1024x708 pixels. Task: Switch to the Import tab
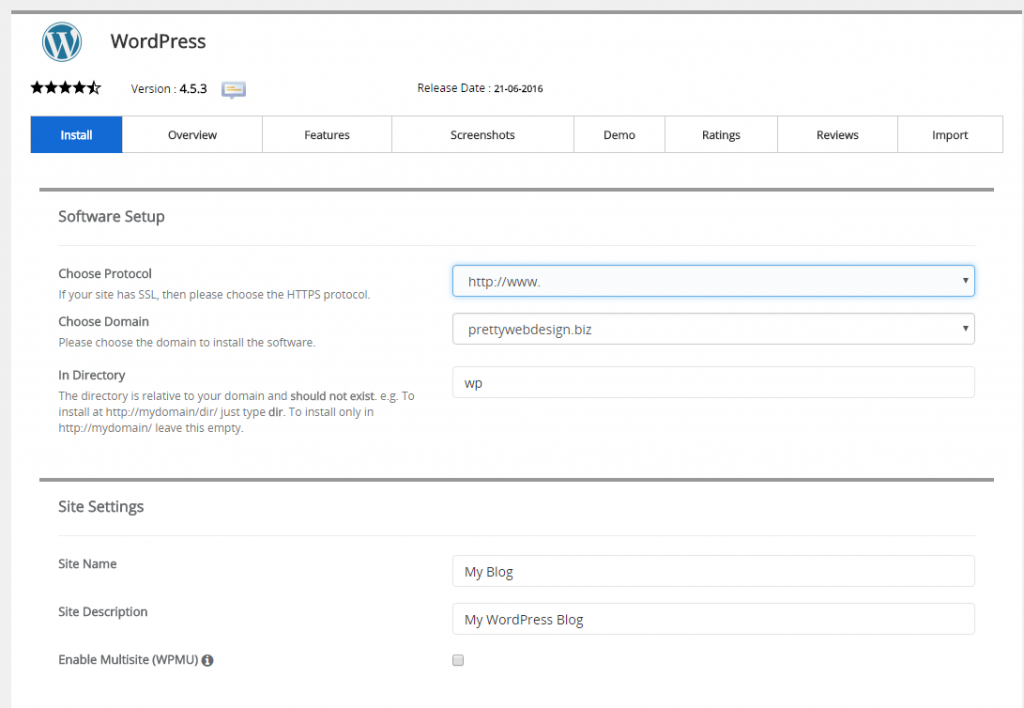click(950, 135)
